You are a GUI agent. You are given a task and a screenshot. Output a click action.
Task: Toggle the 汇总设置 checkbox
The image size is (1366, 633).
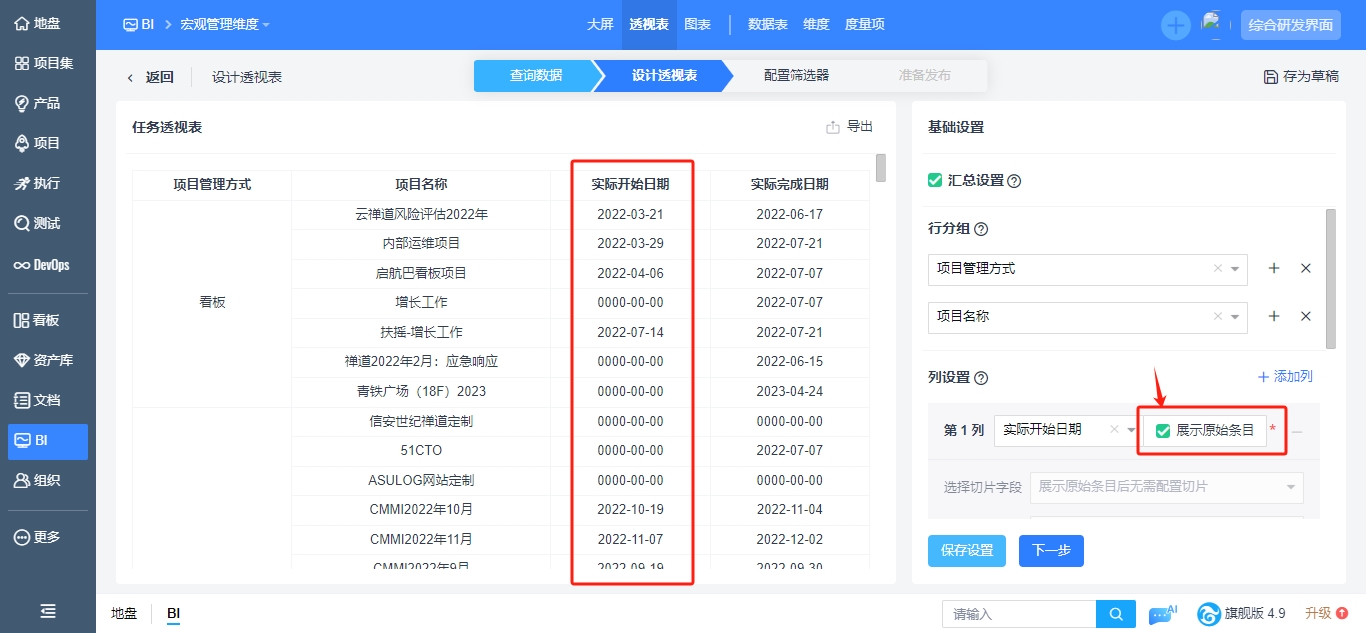point(935,180)
